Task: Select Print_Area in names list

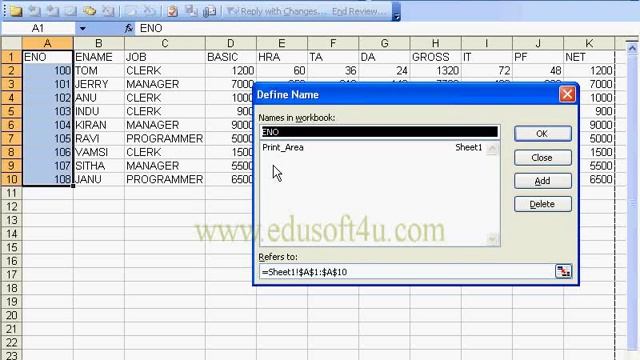Action: click(373, 147)
